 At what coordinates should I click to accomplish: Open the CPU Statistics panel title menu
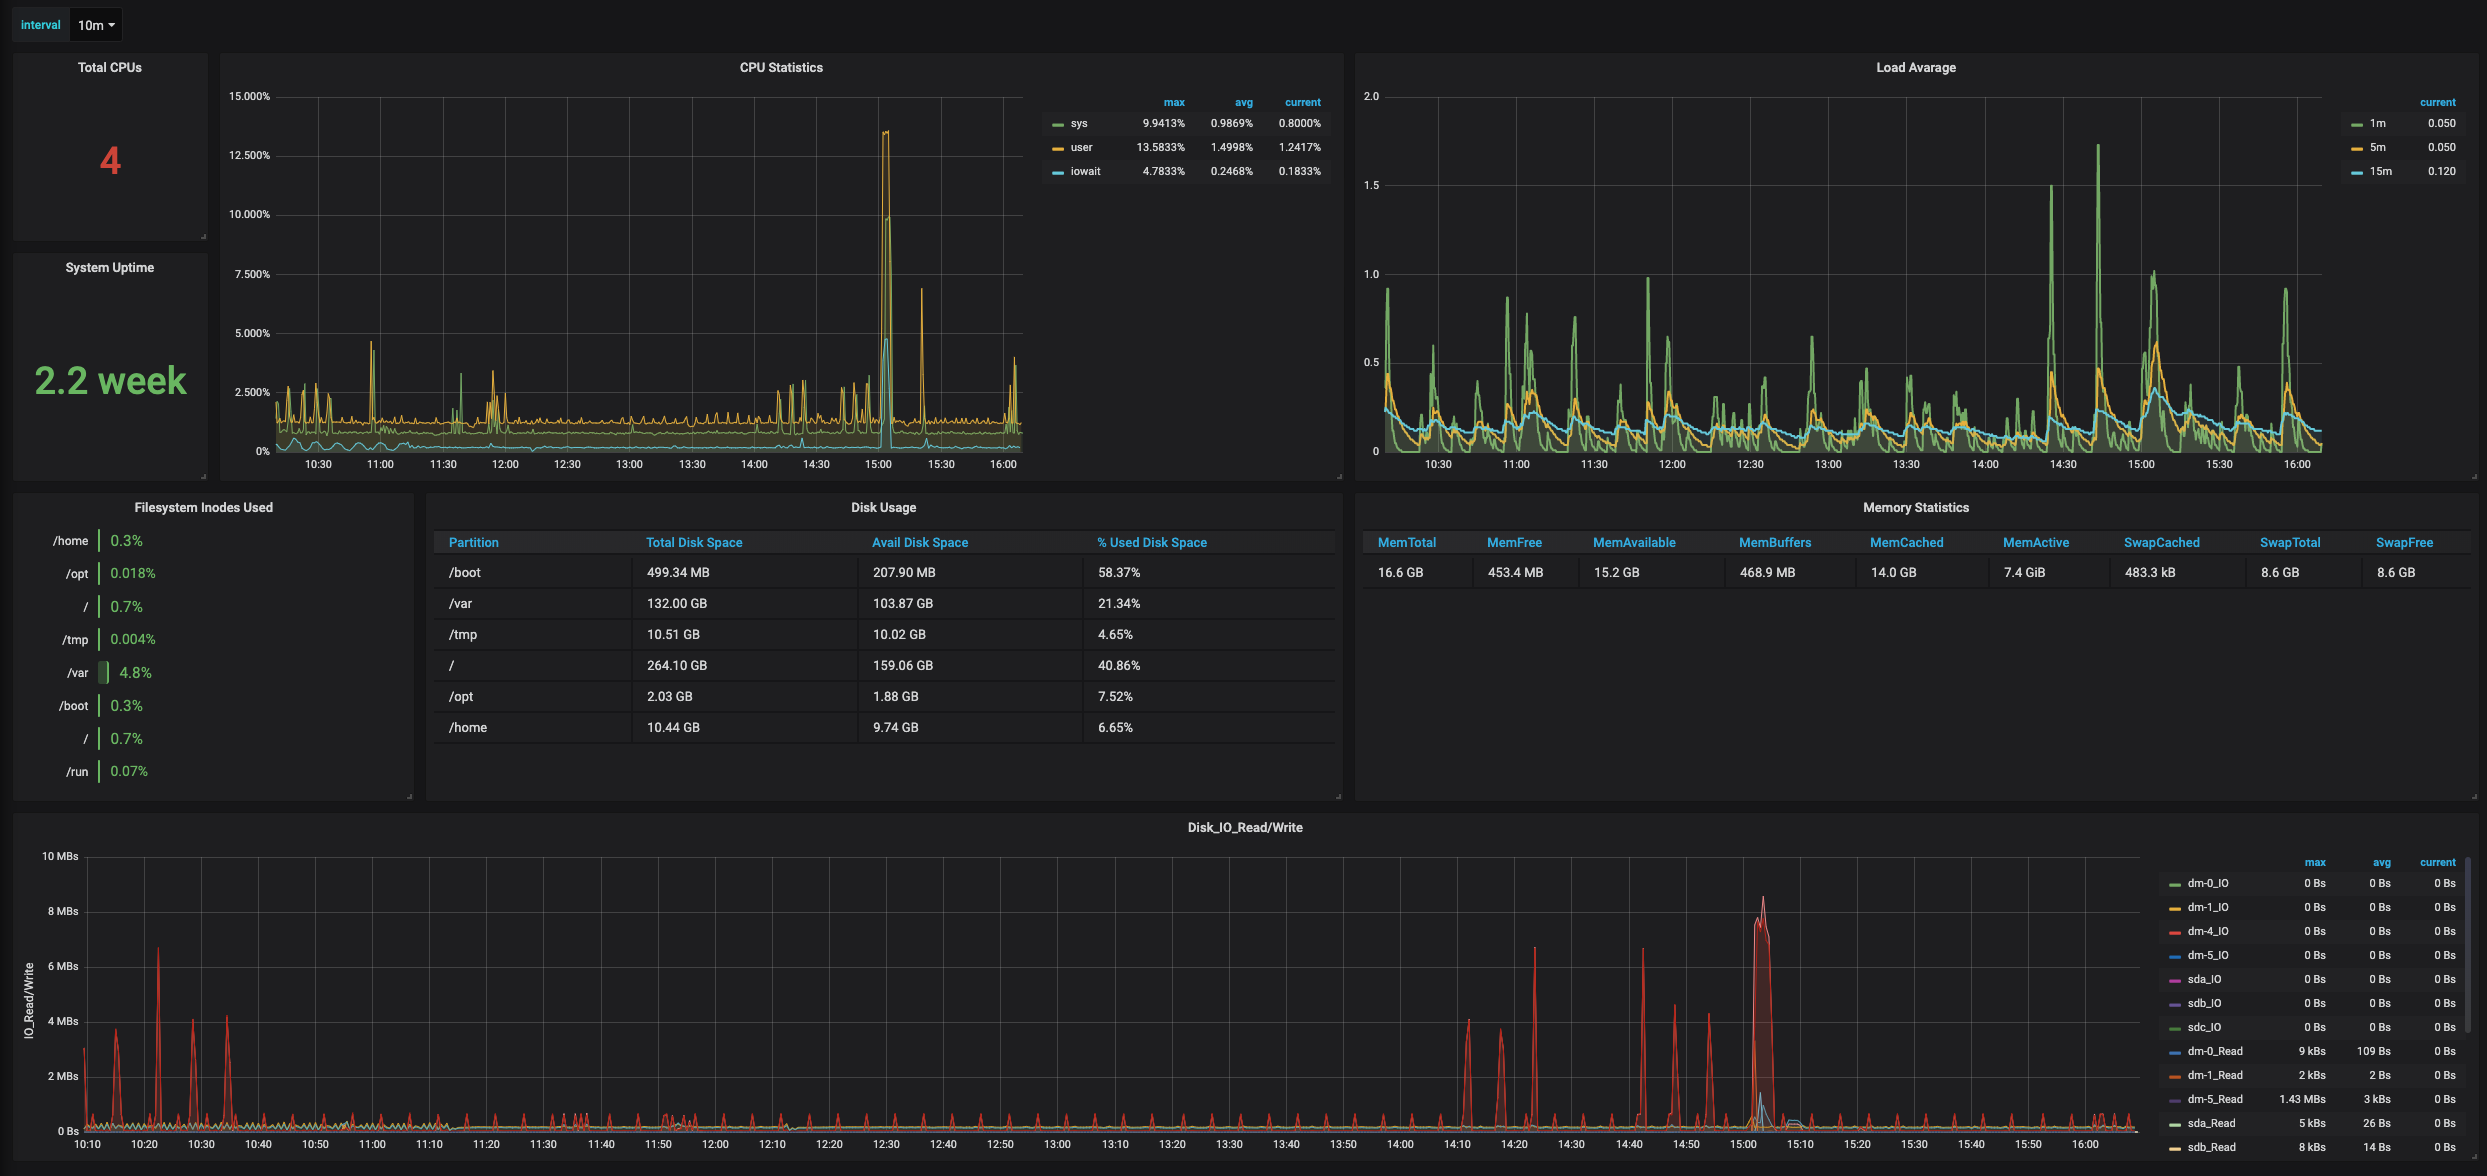pyautogui.click(x=781, y=67)
